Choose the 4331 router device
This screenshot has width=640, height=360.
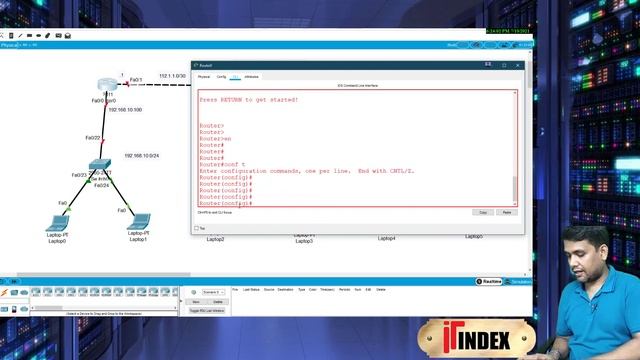pyautogui.click(x=36, y=292)
